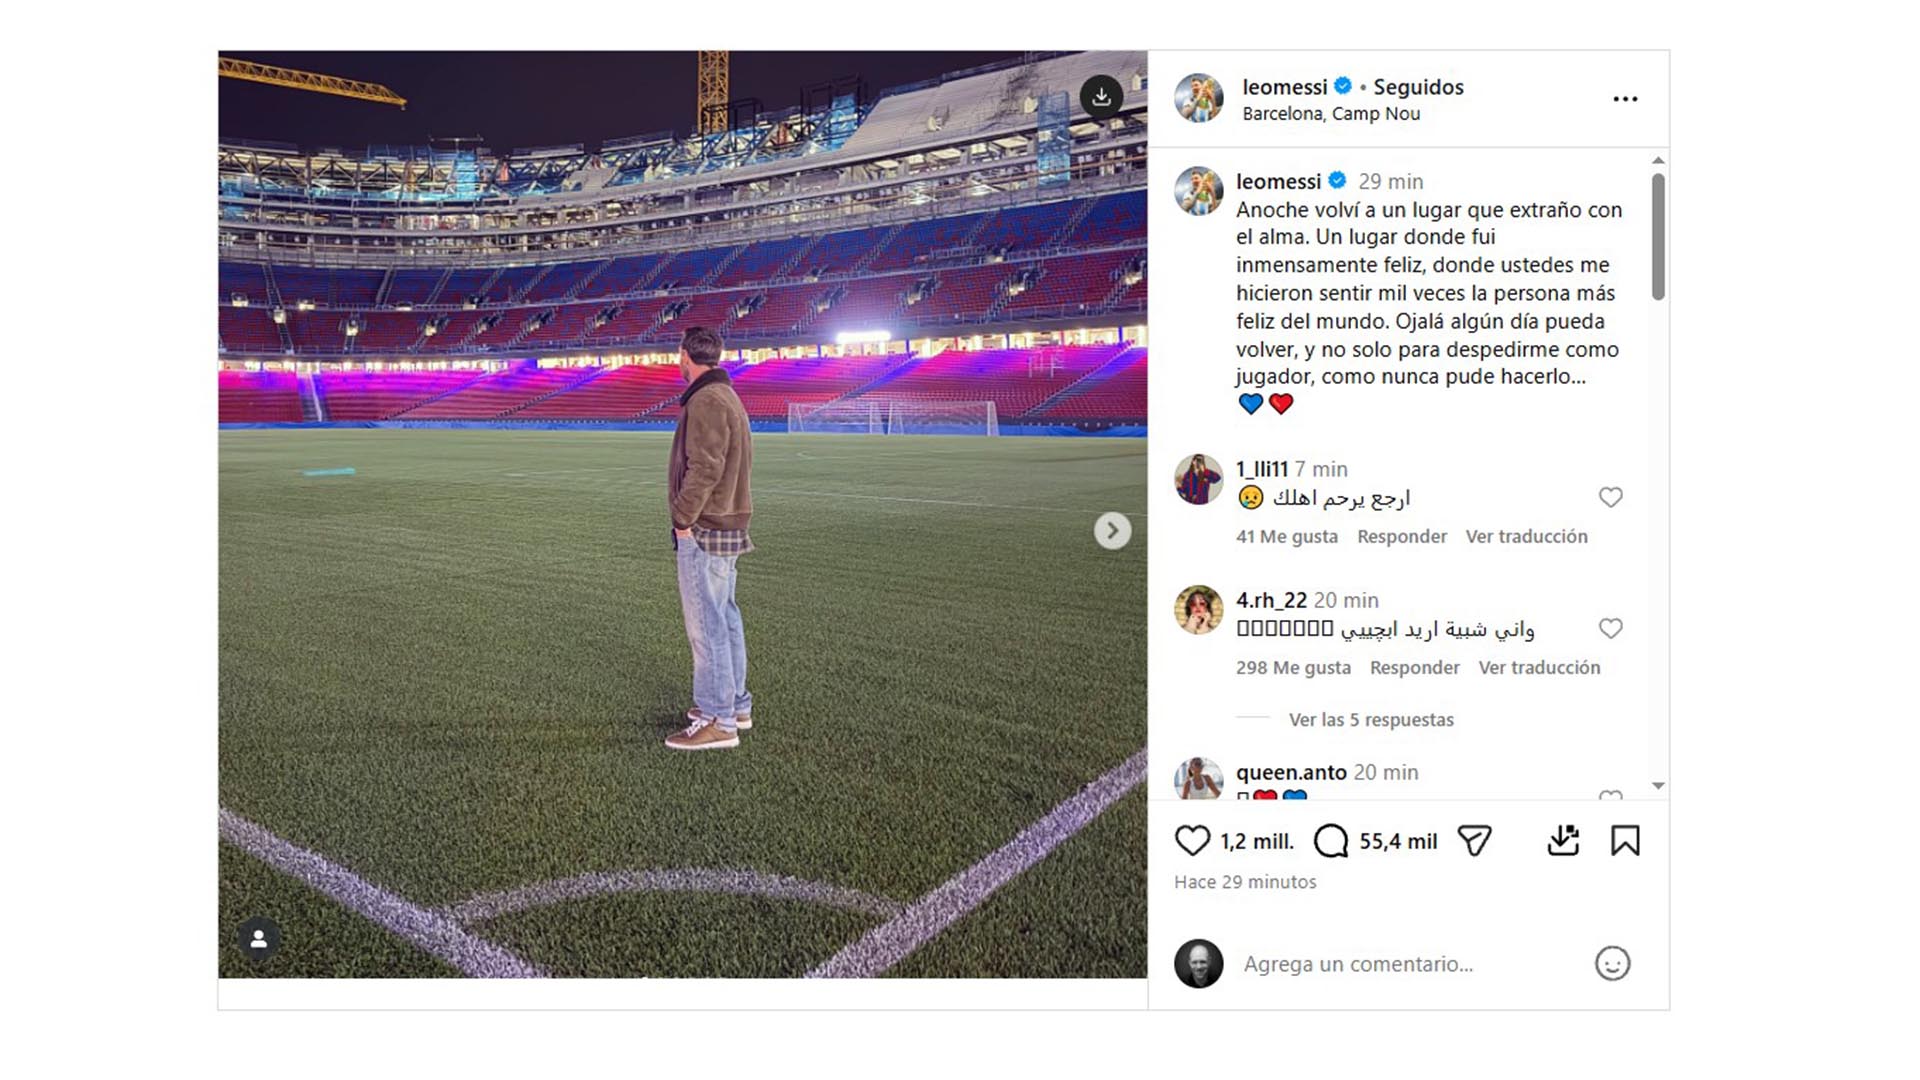
Task: Show tagged people icon on photo
Action: pos(259,939)
